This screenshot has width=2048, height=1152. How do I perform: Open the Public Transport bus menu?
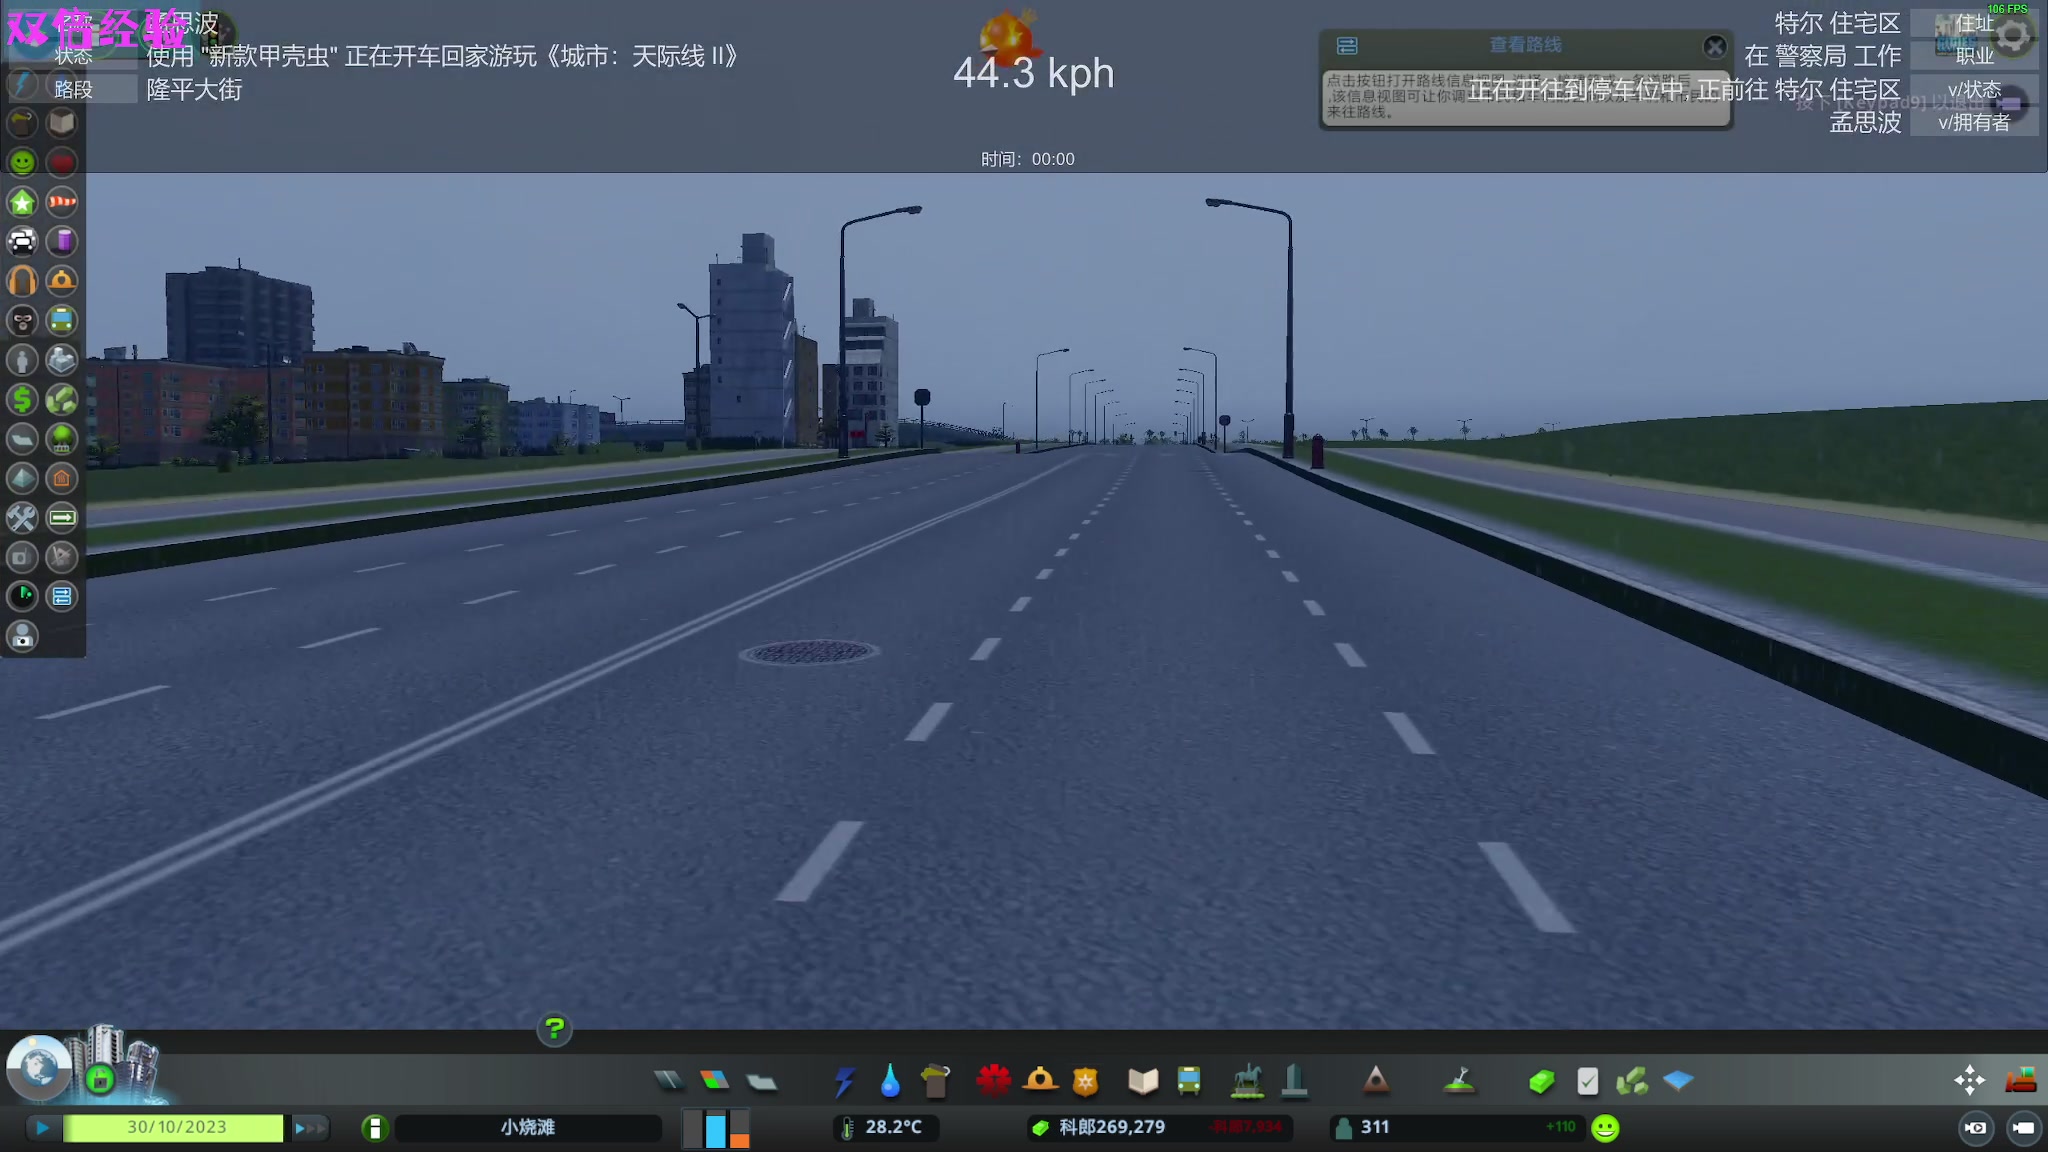click(1188, 1081)
